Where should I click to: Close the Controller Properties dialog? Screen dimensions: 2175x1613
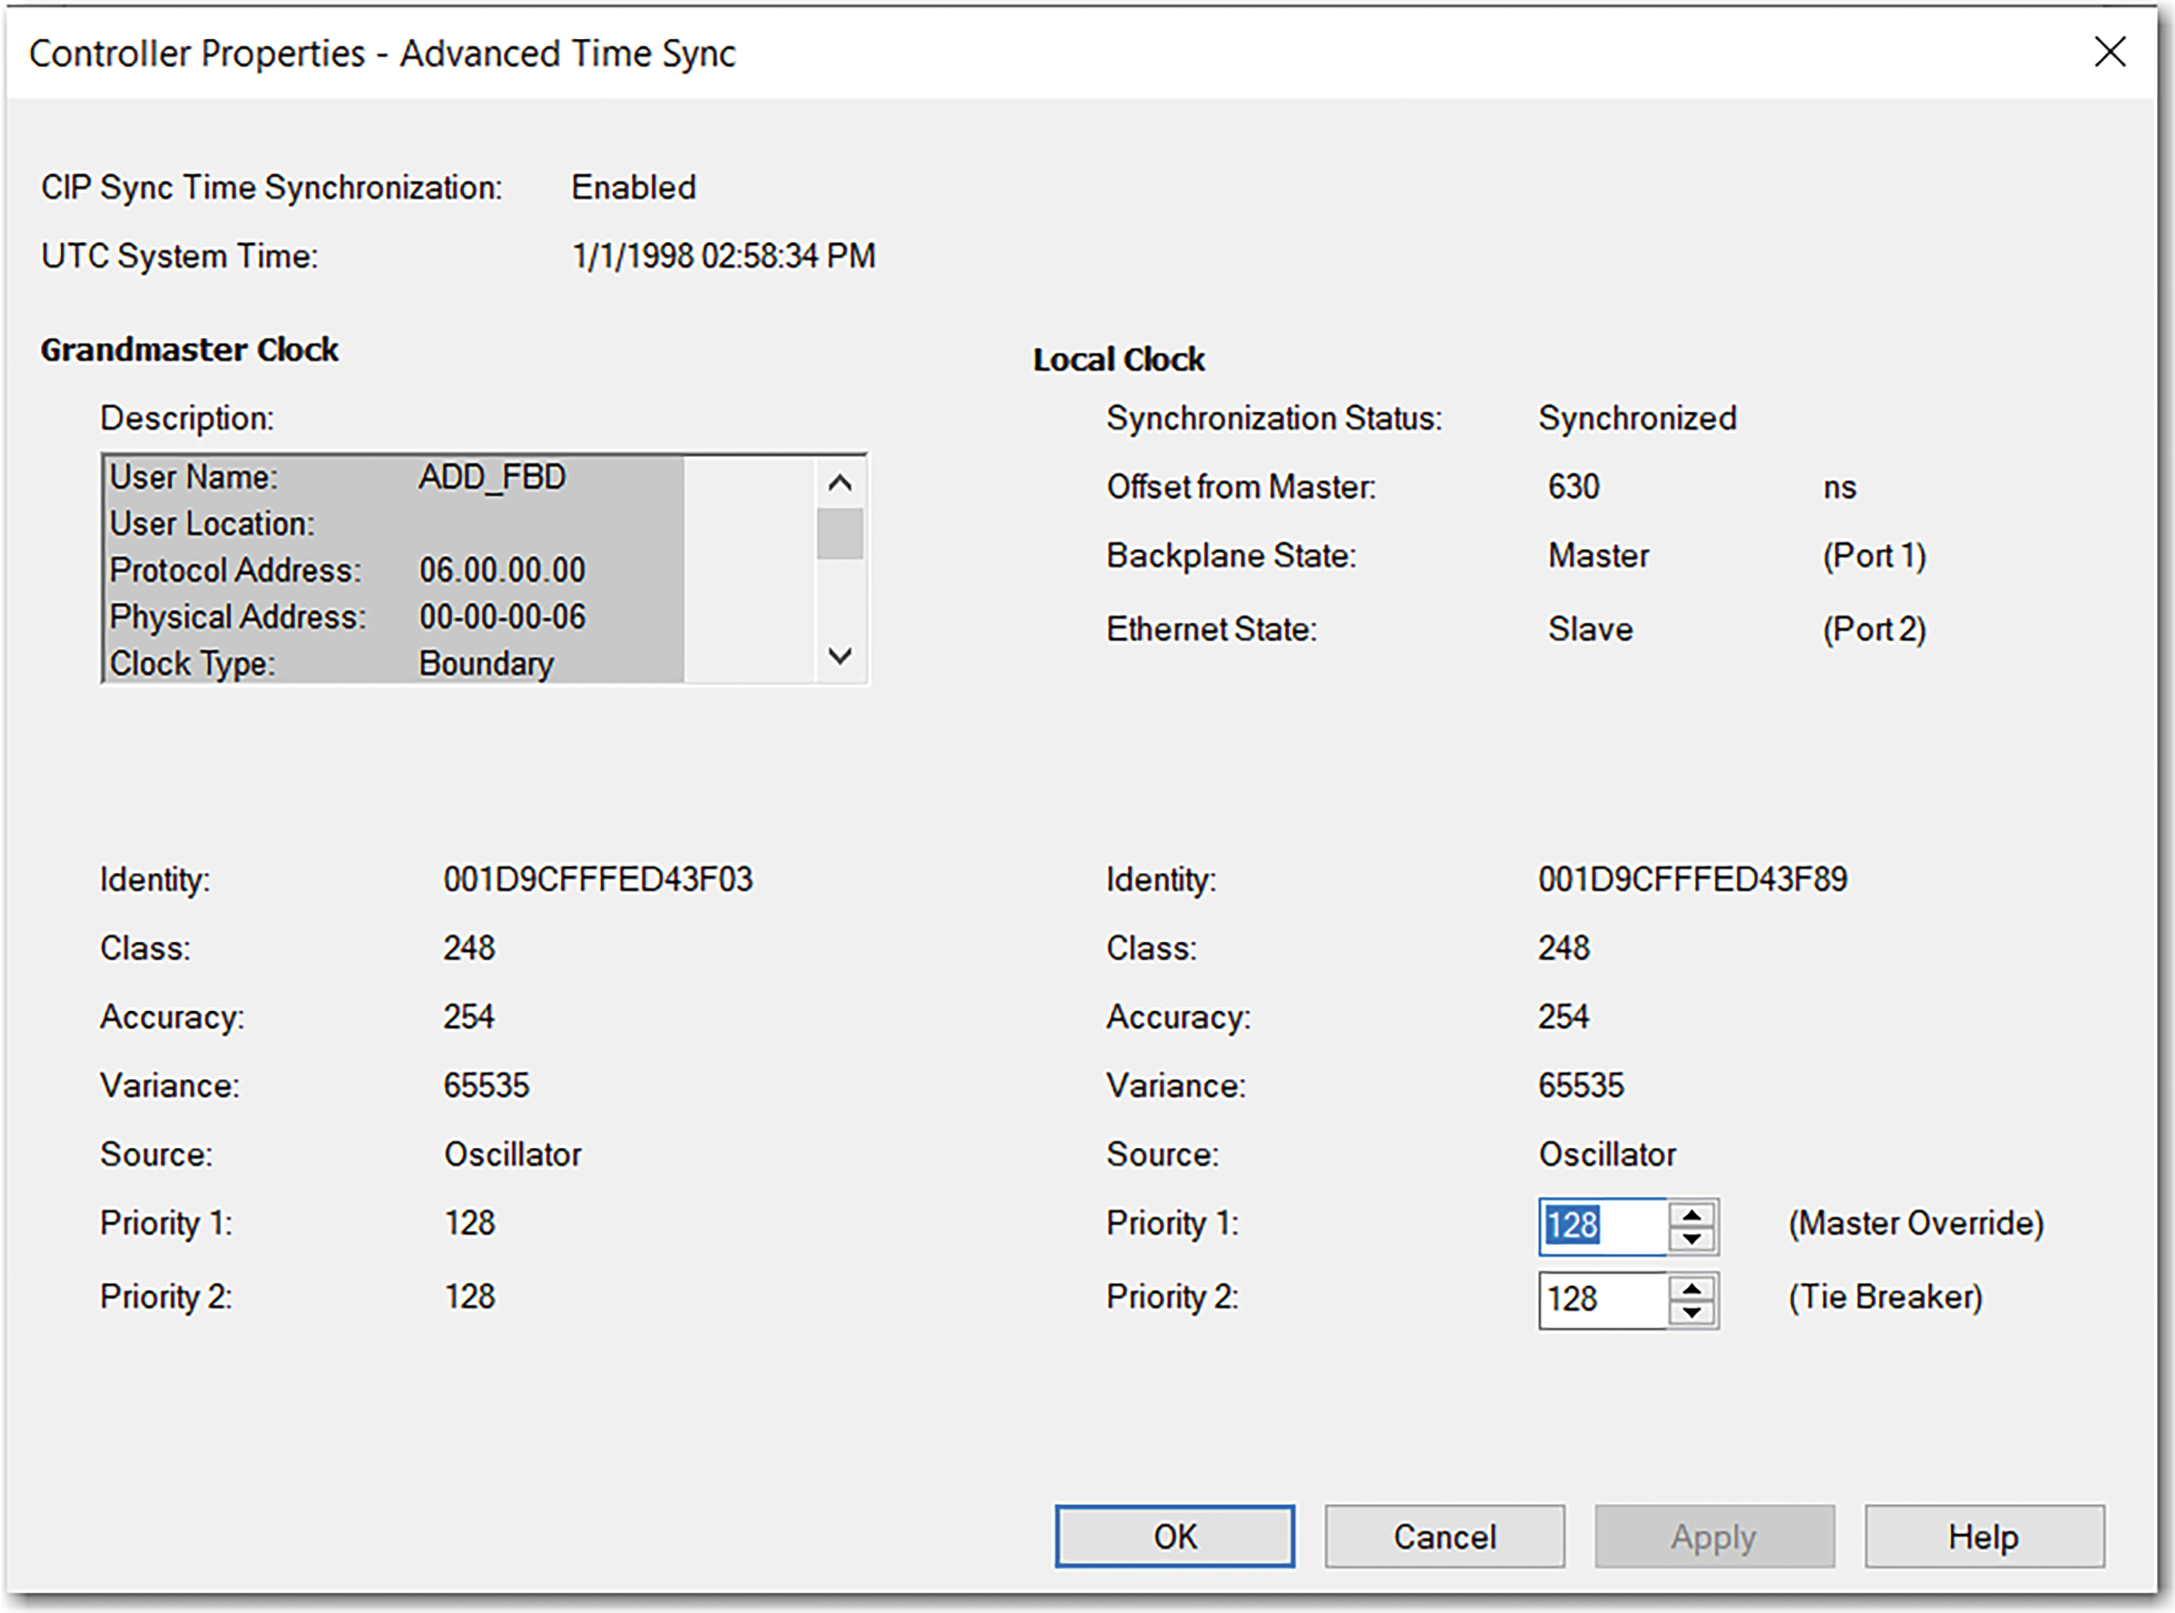pos(2110,52)
